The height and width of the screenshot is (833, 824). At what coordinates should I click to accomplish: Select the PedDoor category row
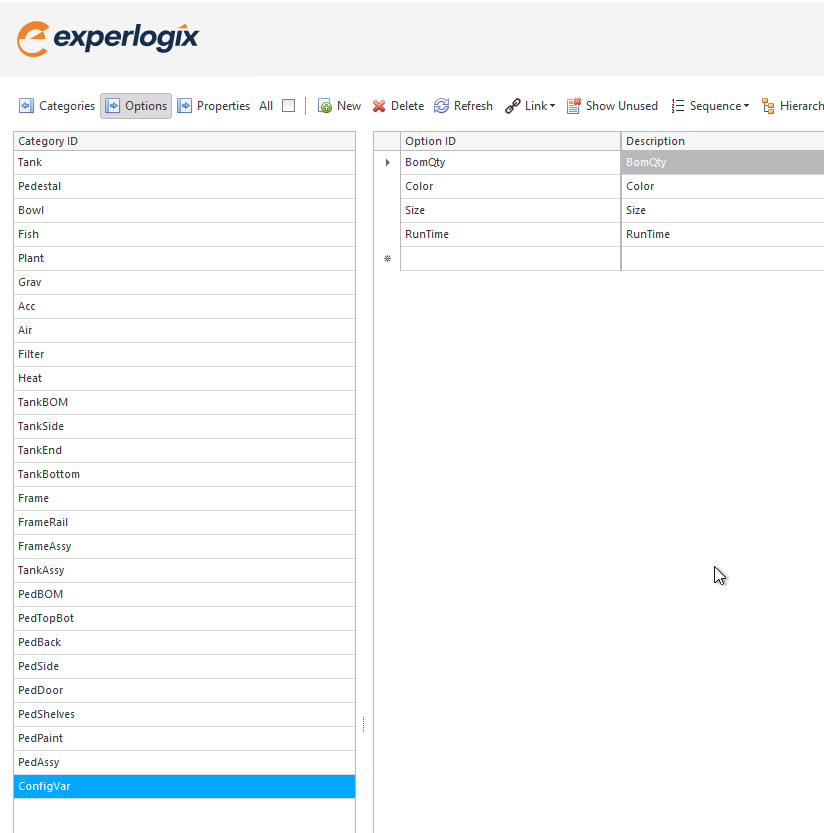184,691
